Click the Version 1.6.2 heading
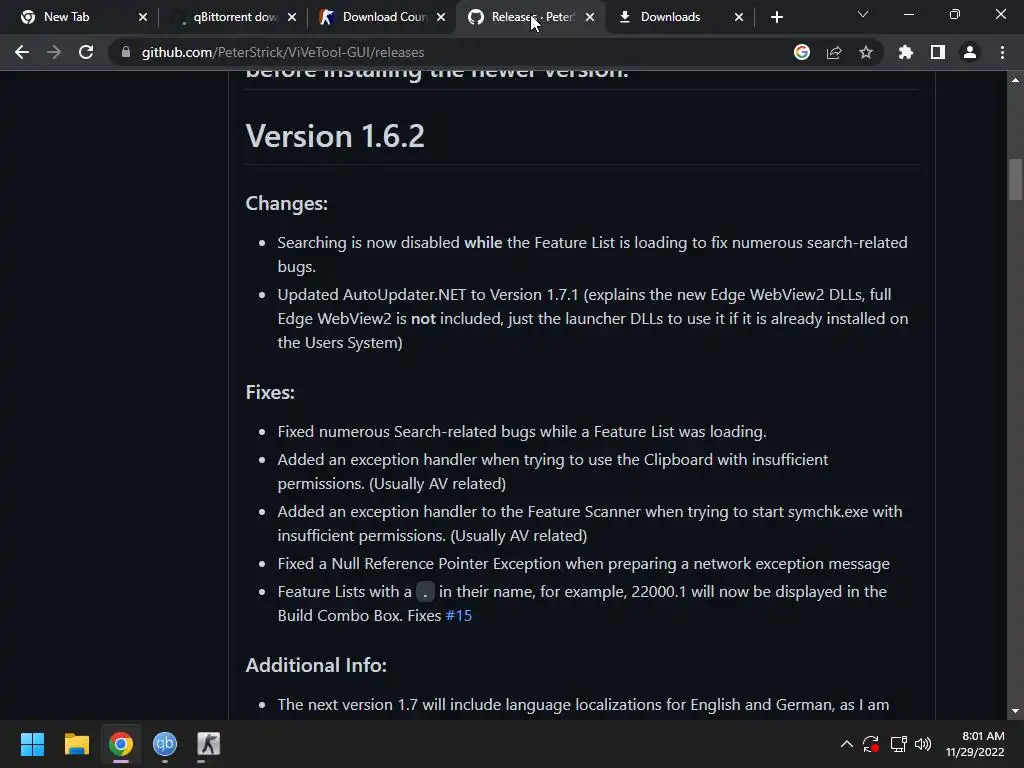Screen dimensions: 1024x768 pos(335,136)
